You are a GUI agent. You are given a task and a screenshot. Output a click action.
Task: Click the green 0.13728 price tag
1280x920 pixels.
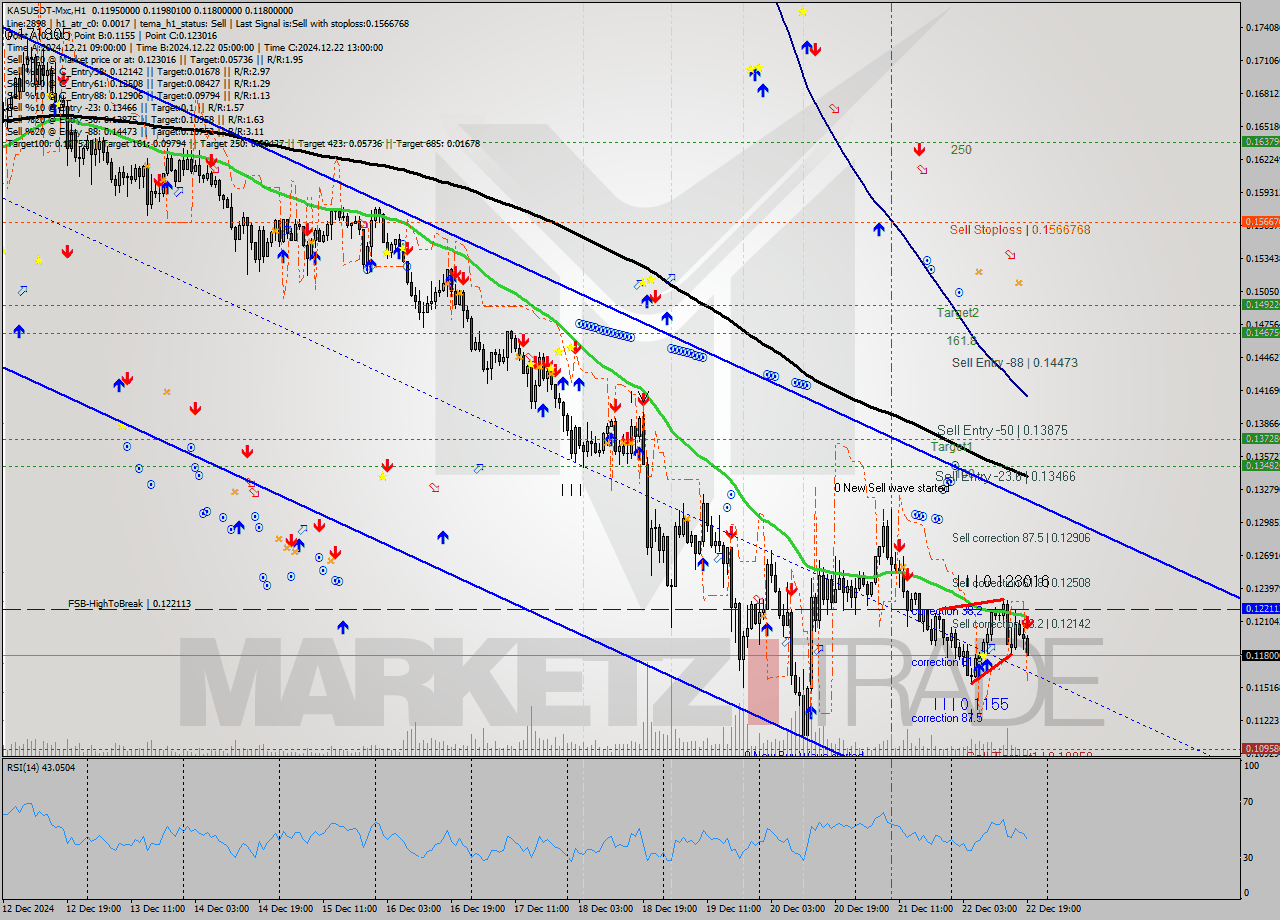(x=1260, y=438)
